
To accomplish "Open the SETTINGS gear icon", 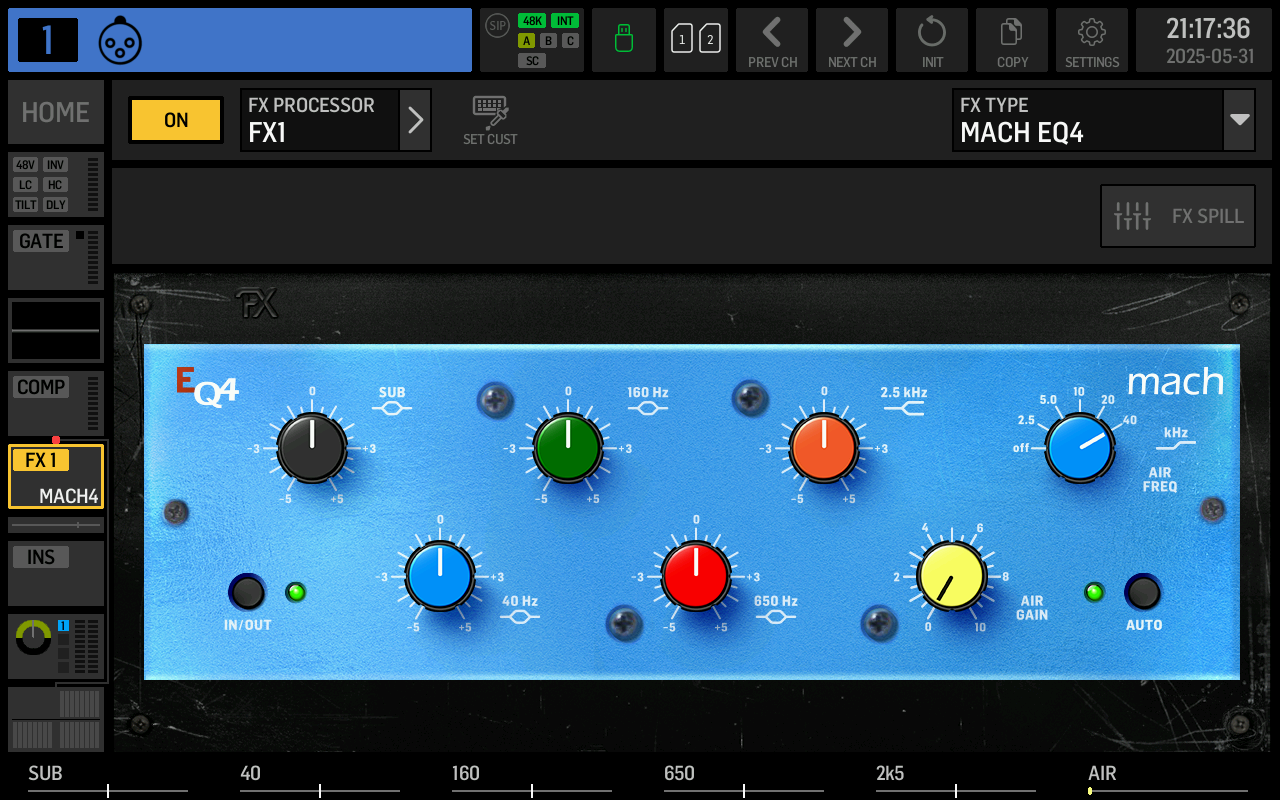I will coord(1091,40).
